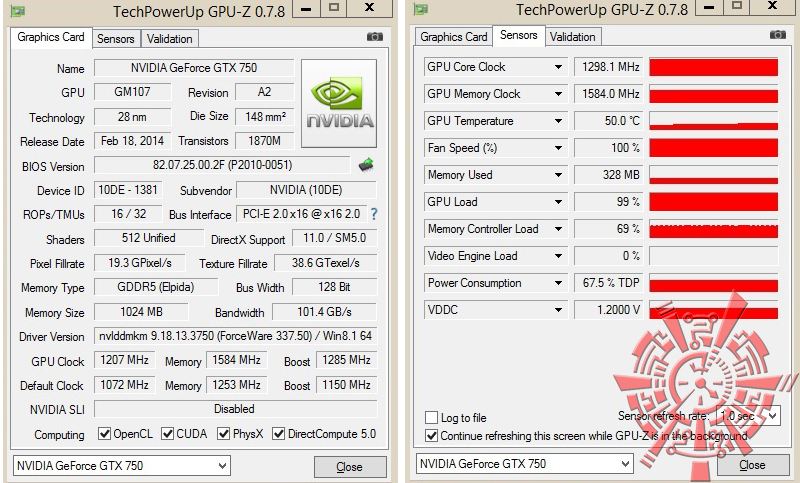Click the camera screenshot icon in Sensors window
The height and width of the screenshot is (483, 800).
778,35
